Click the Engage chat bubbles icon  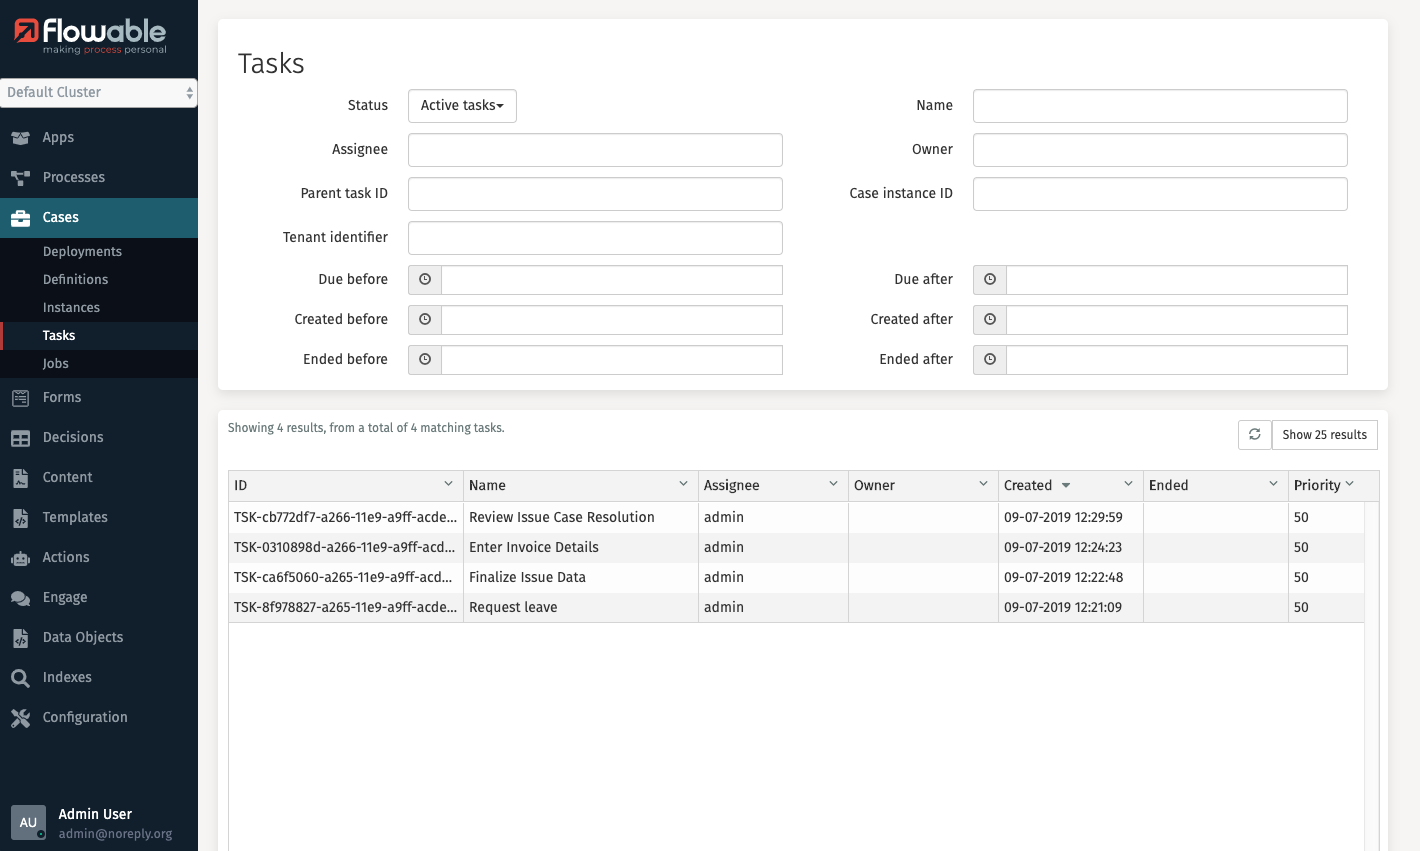click(x=20, y=598)
